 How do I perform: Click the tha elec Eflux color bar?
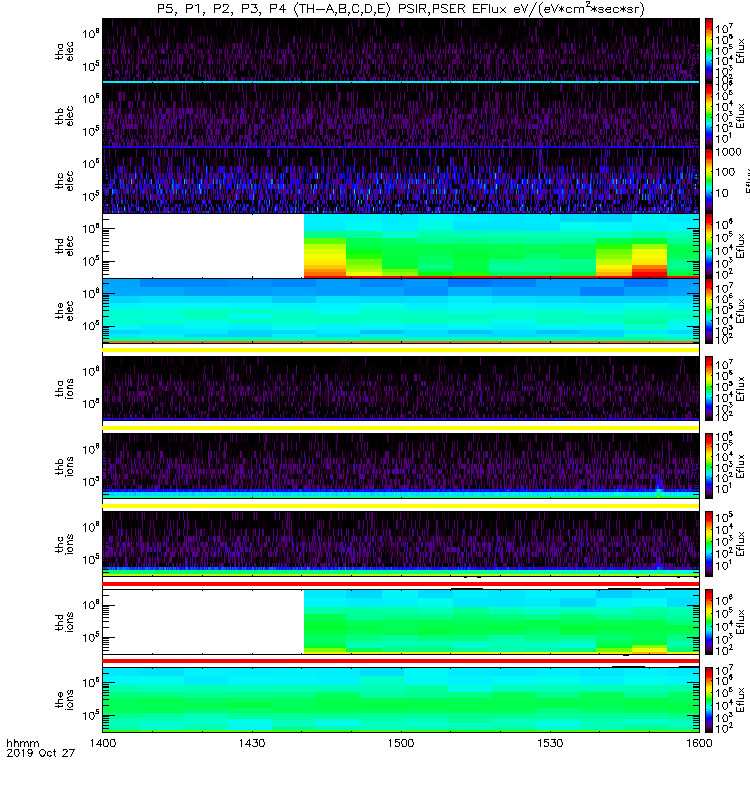[x=709, y=50]
